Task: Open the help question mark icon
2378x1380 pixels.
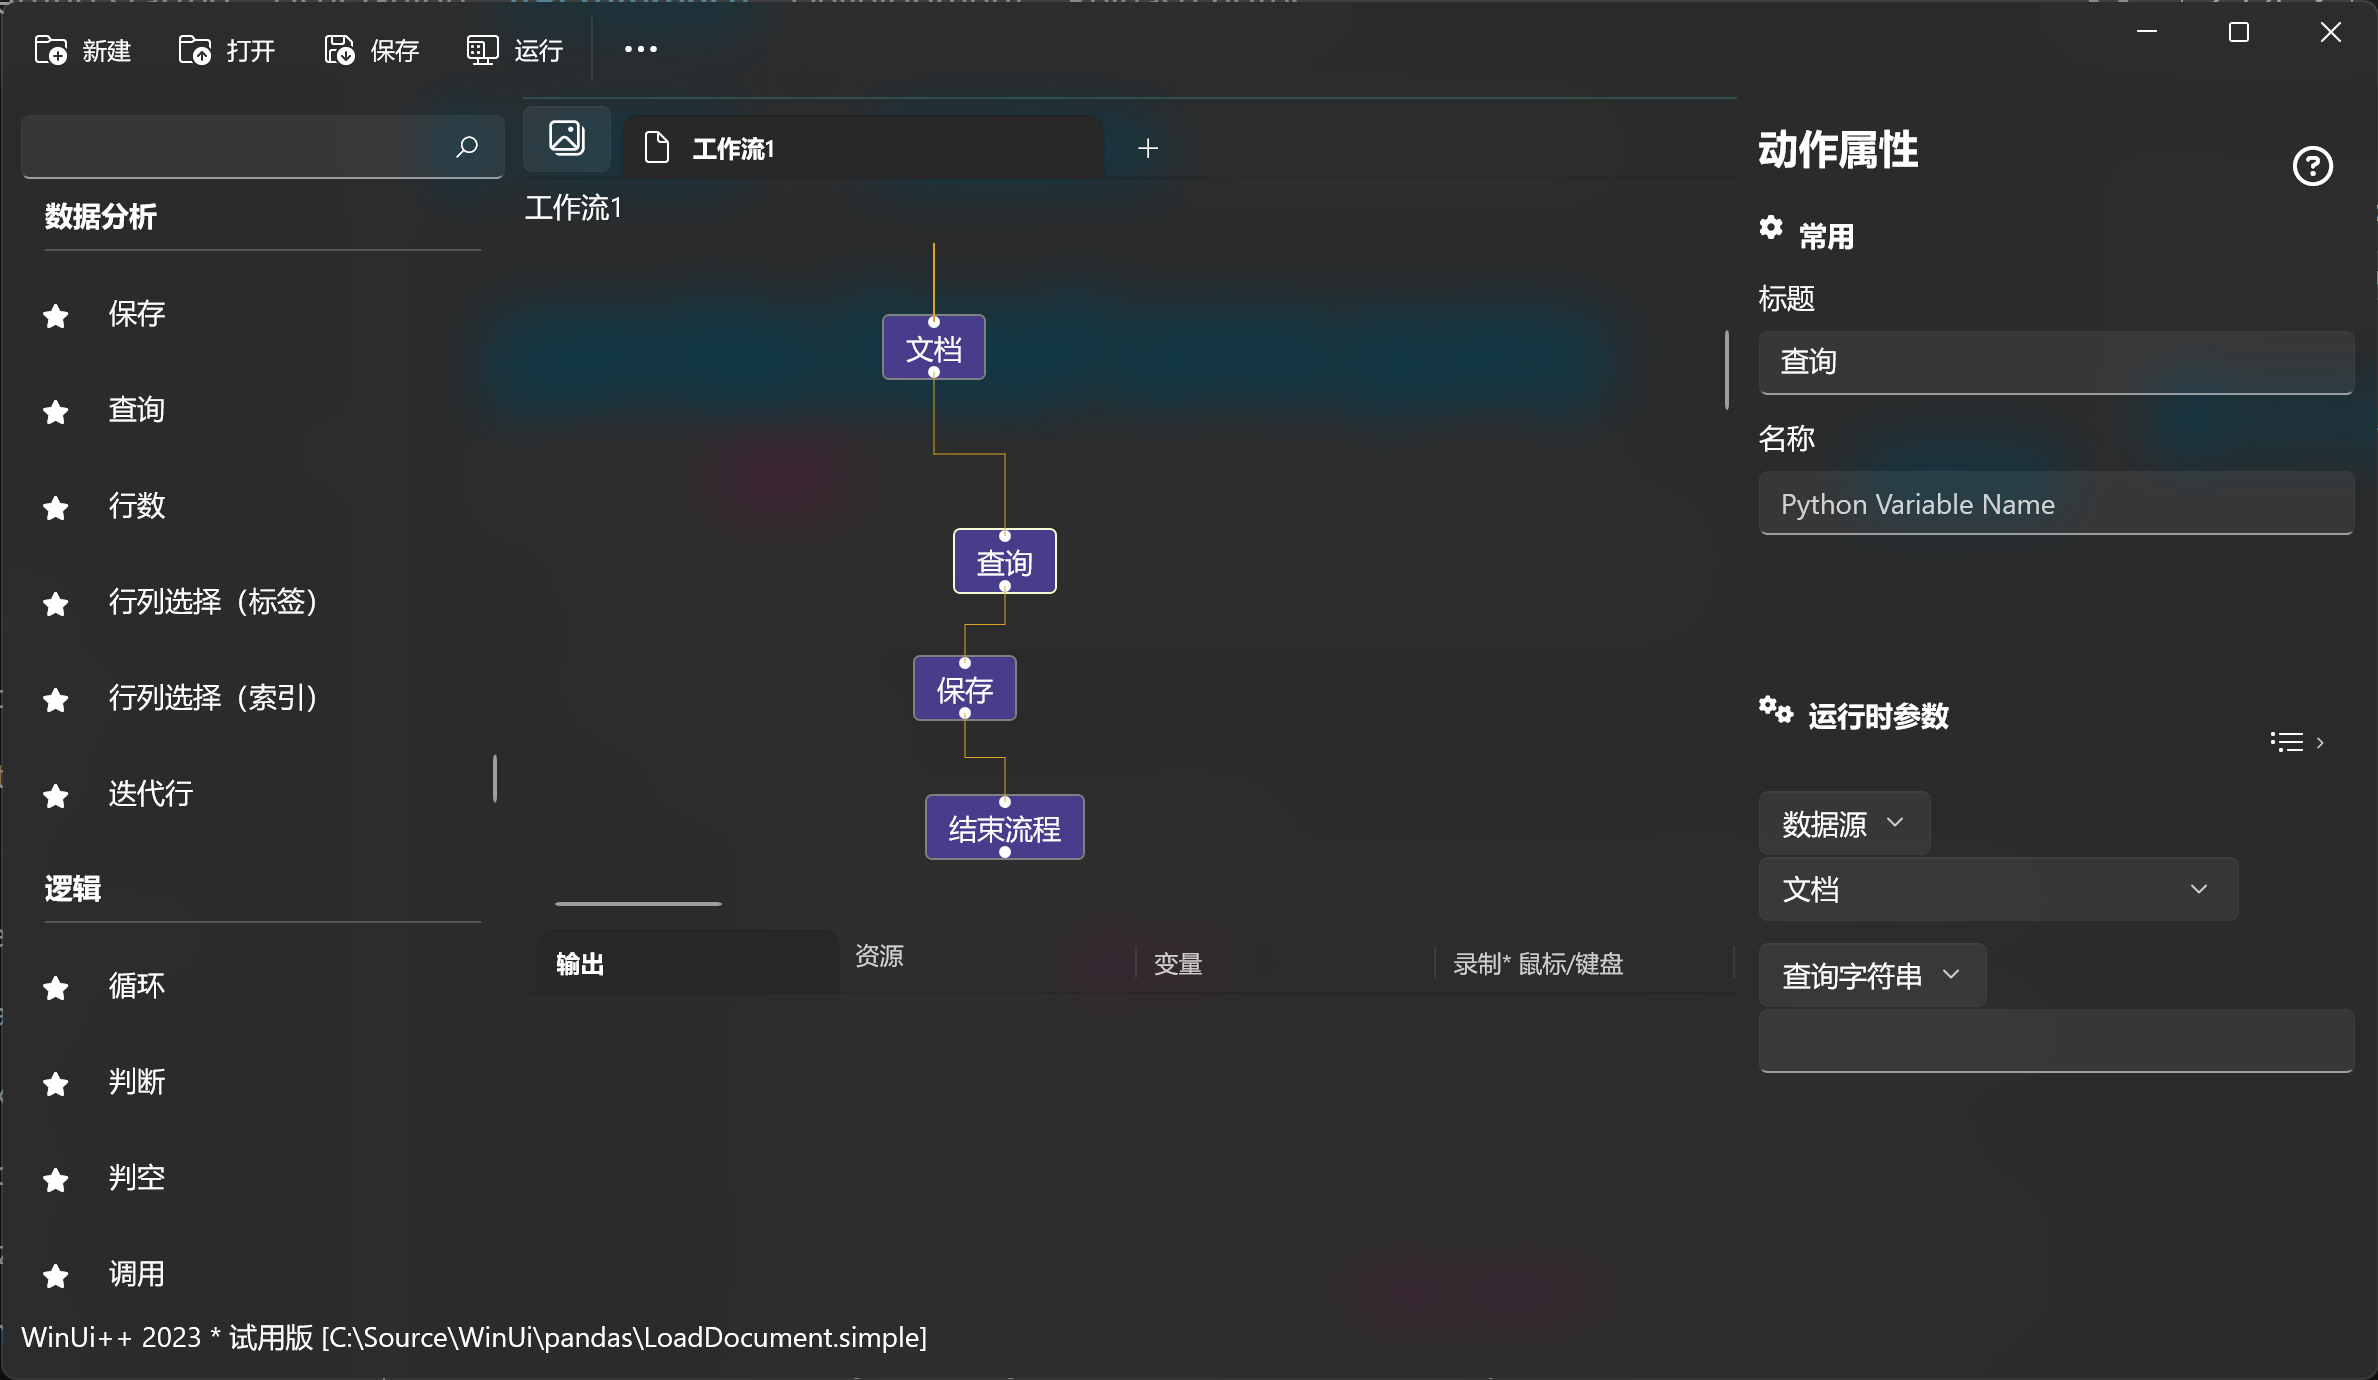Action: tap(2312, 166)
